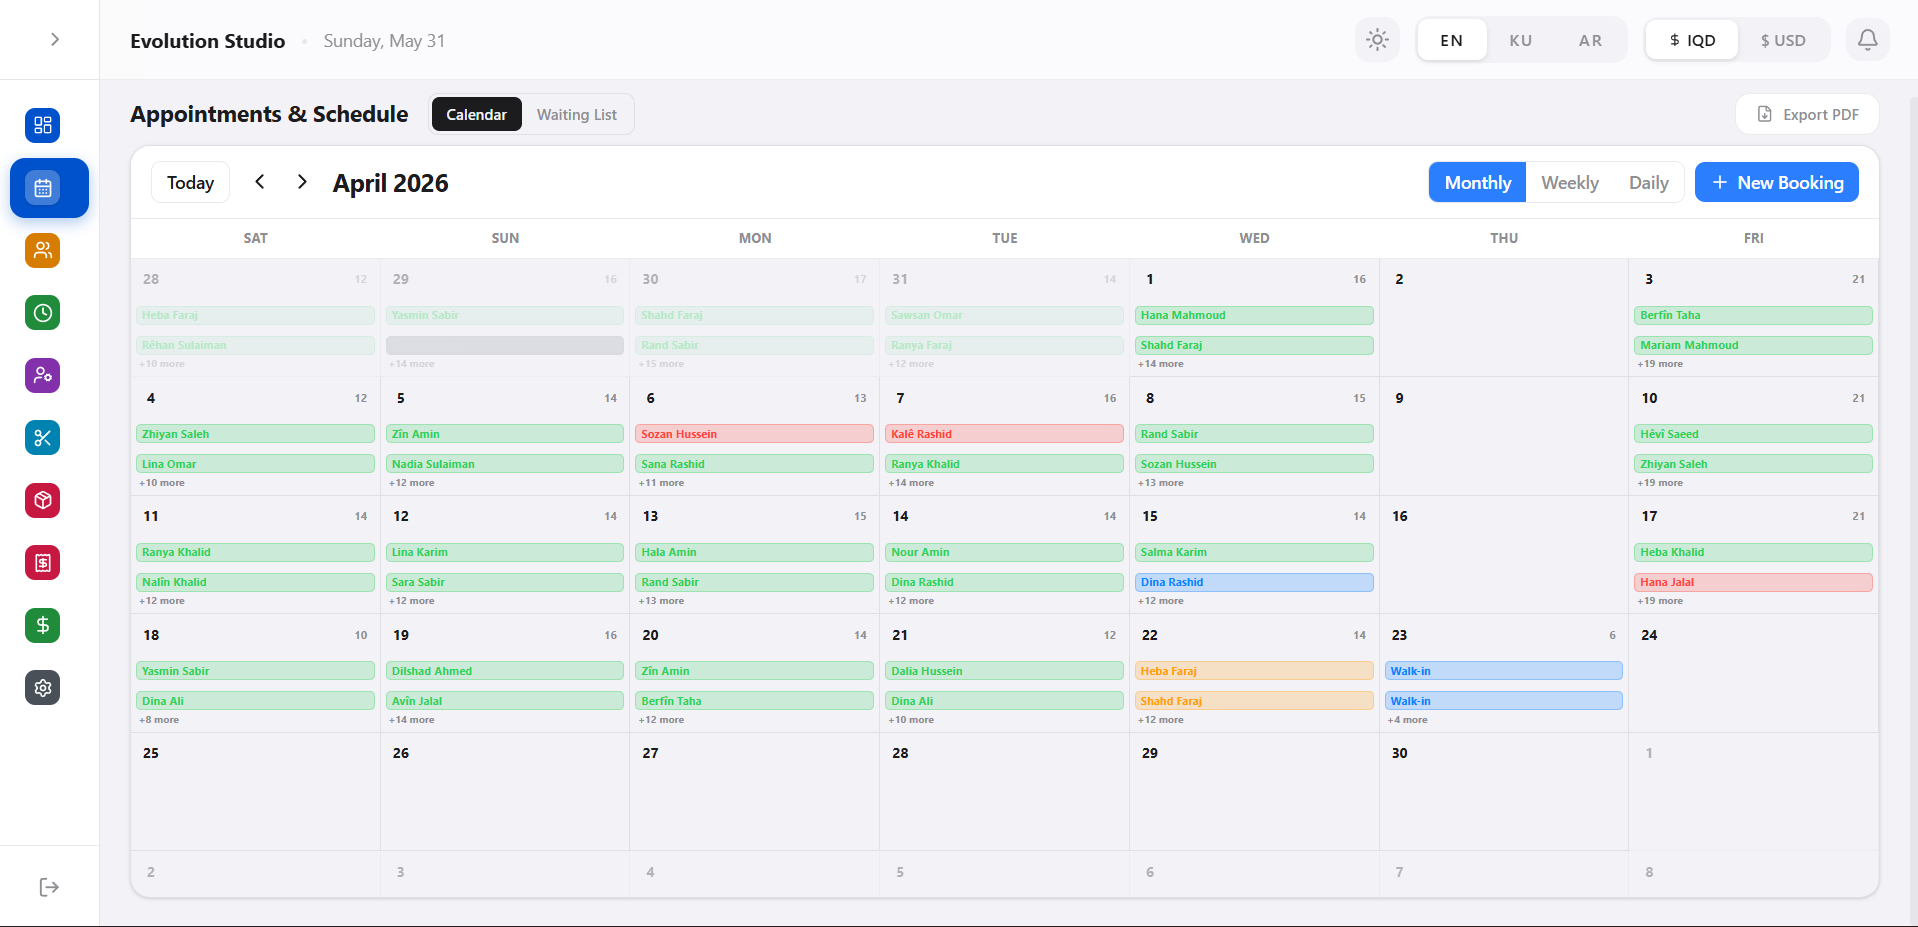
Task: Select Weekly view
Action: (1569, 182)
